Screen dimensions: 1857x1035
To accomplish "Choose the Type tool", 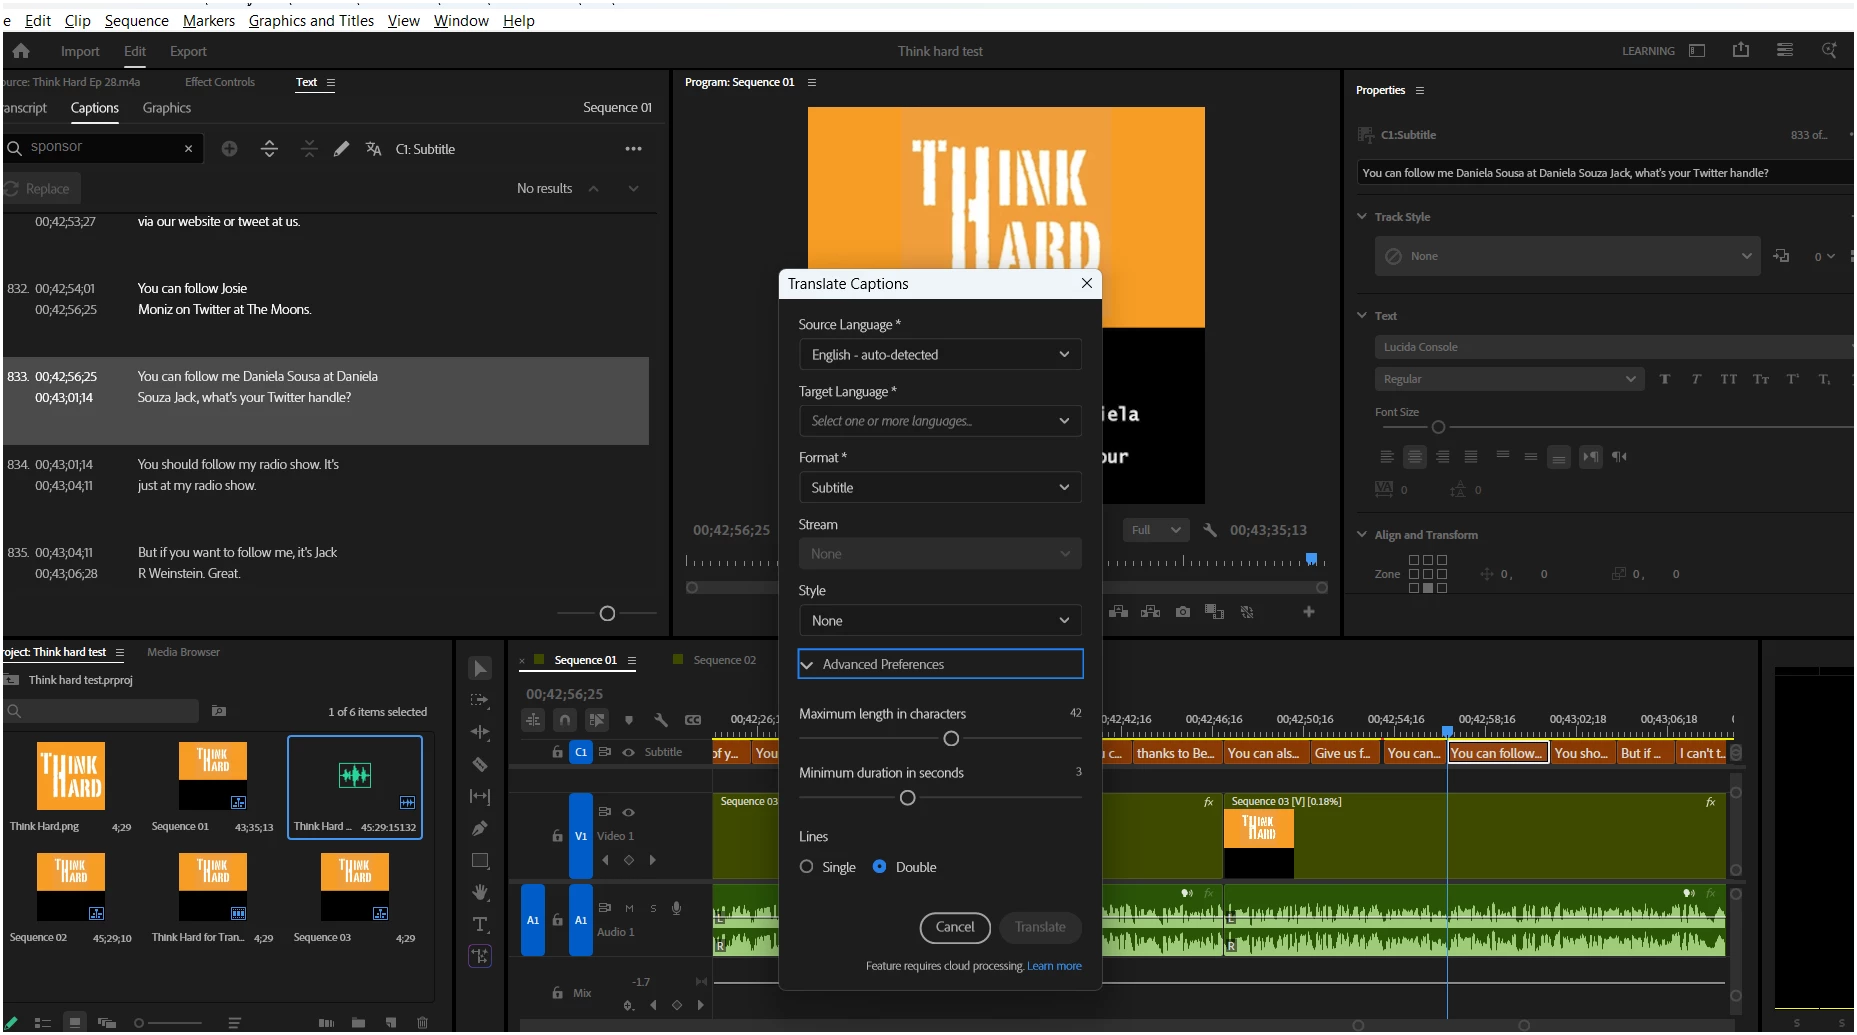I will click(480, 924).
